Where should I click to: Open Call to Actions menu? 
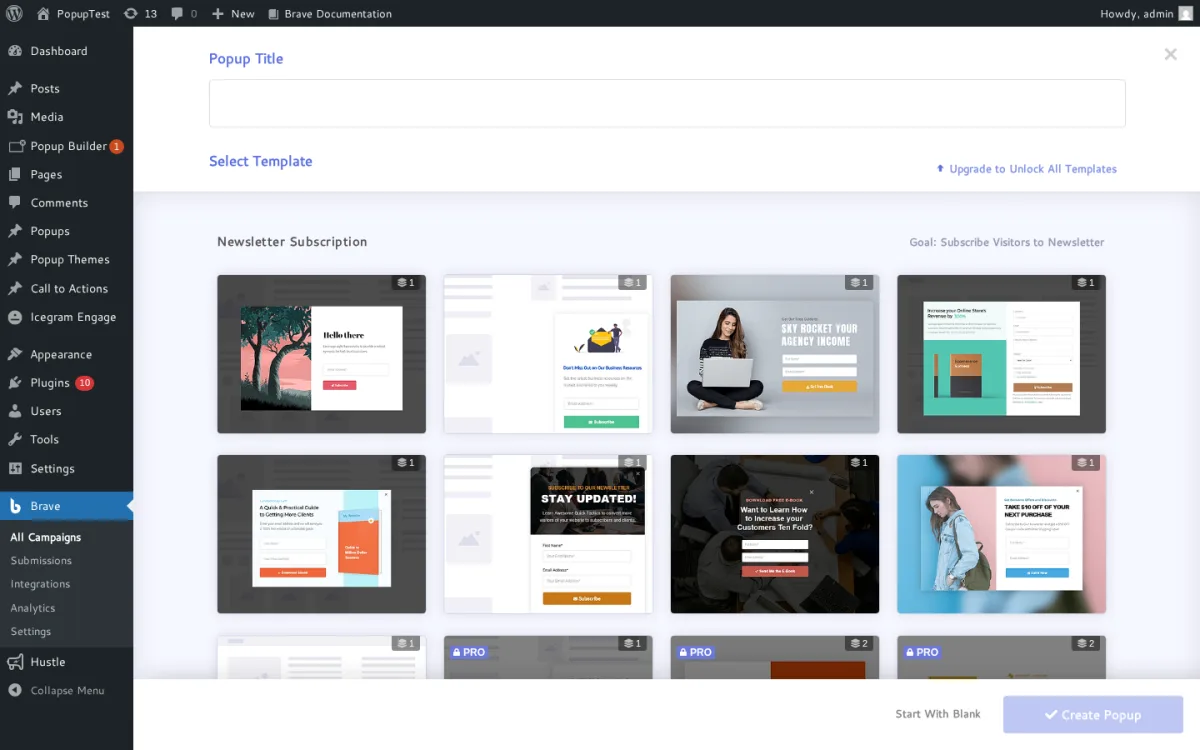(66, 288)
